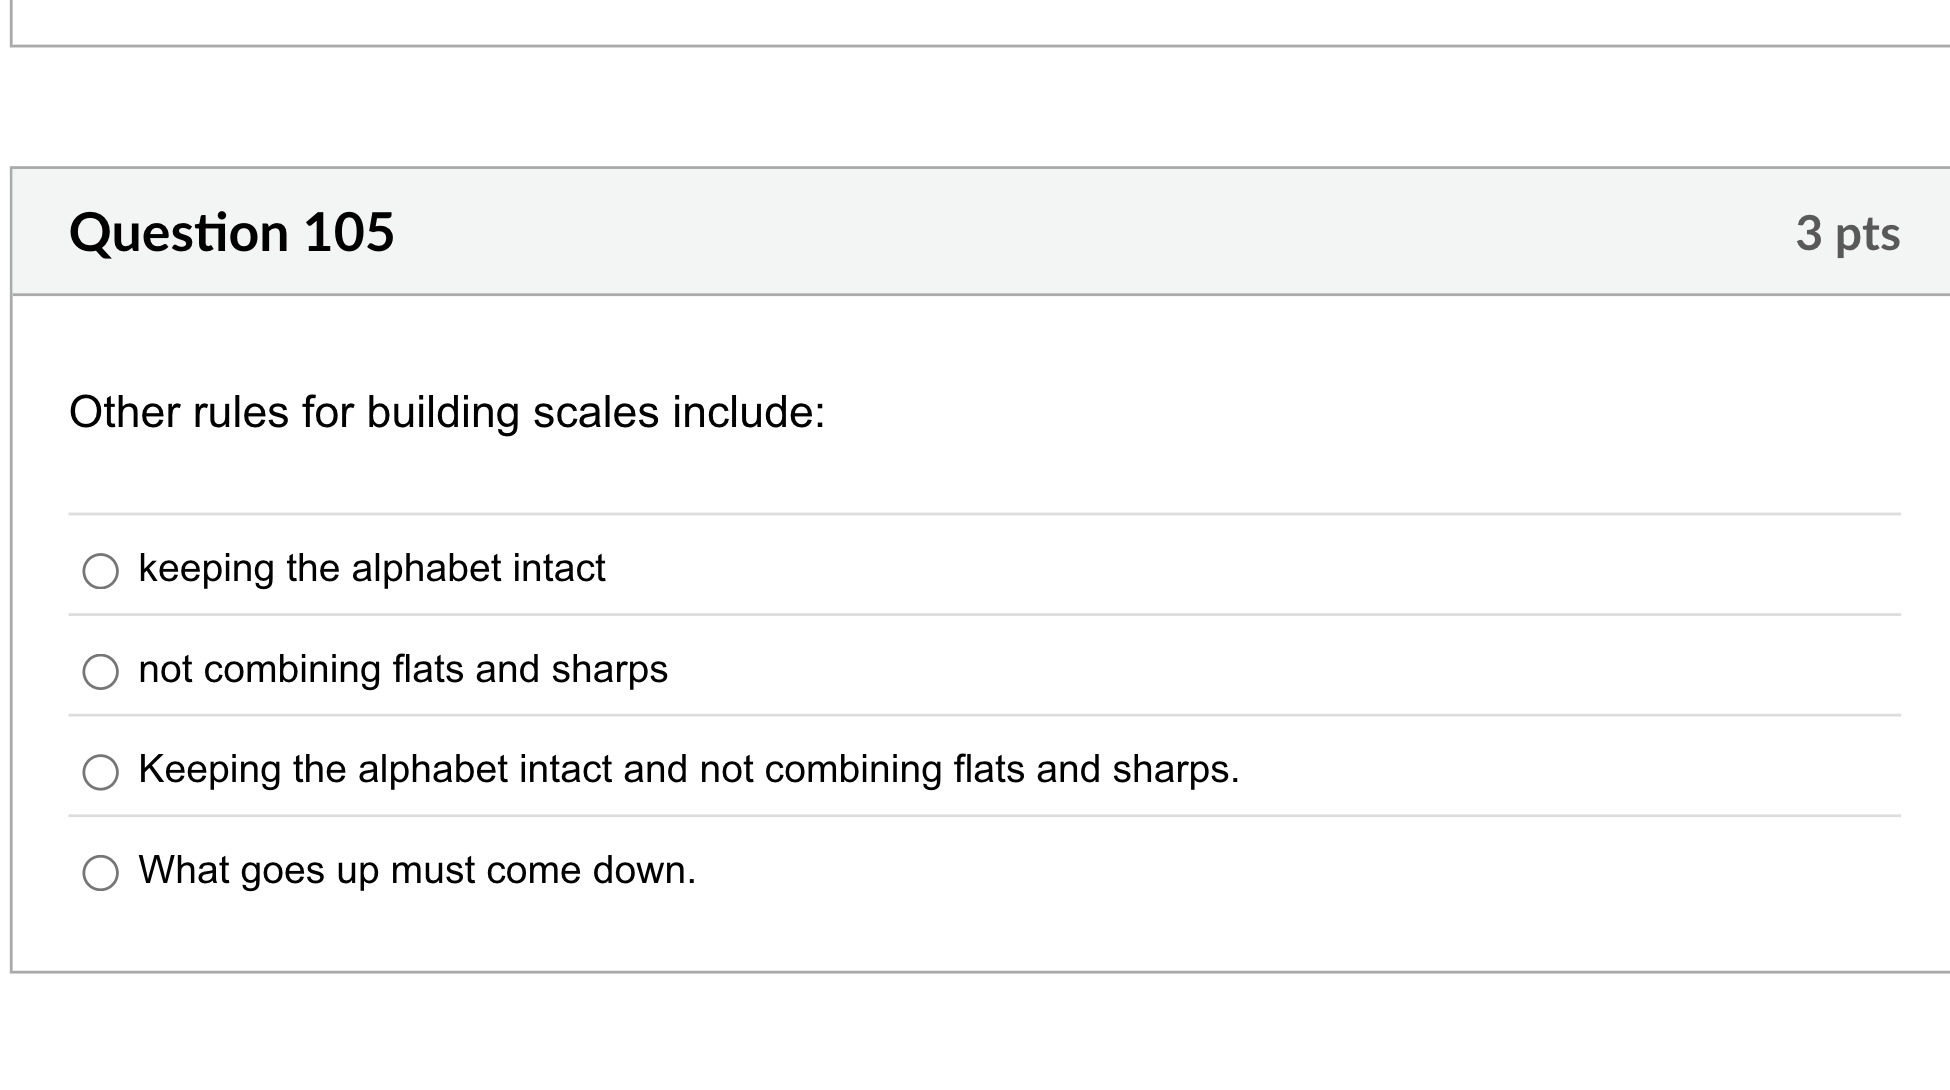Screen dimensions: 1950x1090
Task: Click the word 'down.' in the last answer choice
Action: coord(644,870)
